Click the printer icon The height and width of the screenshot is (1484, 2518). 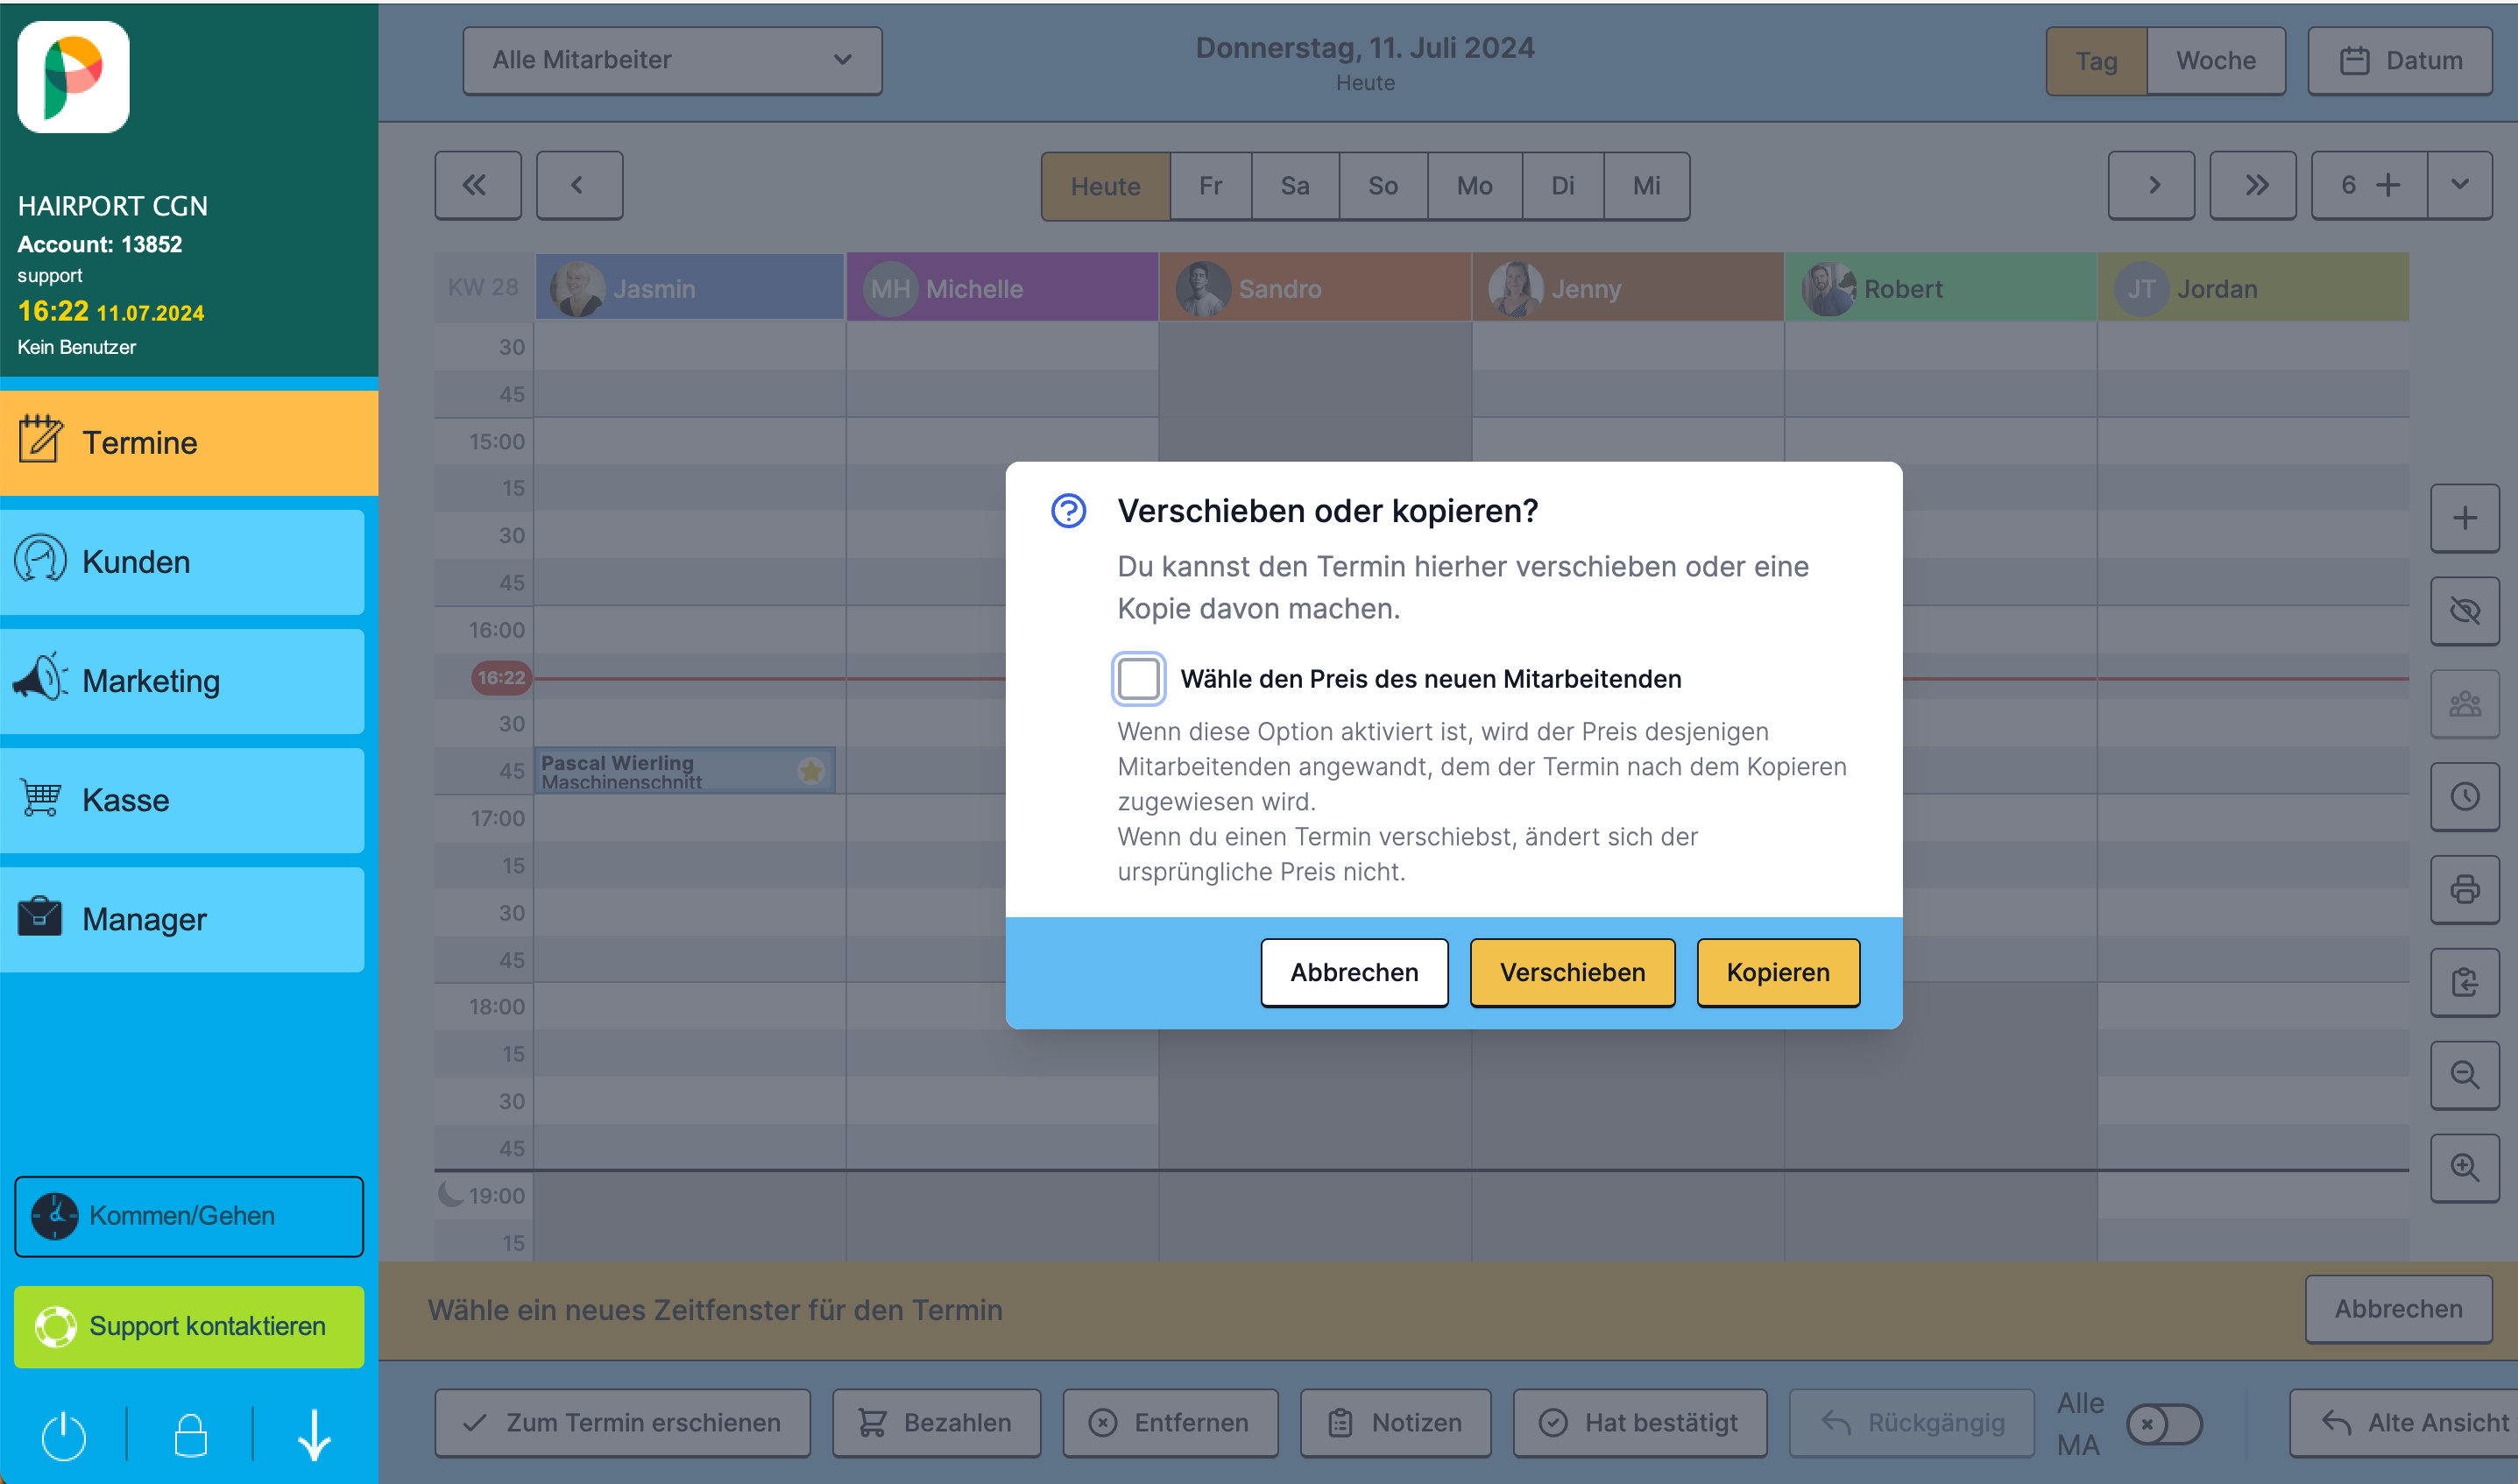tap(2465, 889)
